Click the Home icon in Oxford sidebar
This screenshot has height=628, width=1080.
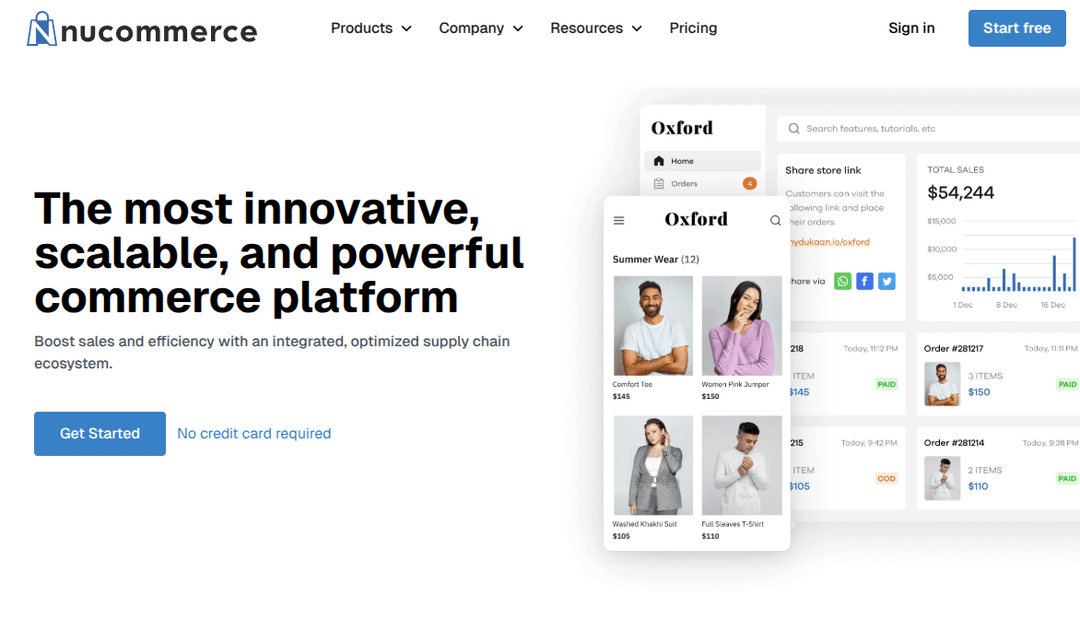pos(658,161)
